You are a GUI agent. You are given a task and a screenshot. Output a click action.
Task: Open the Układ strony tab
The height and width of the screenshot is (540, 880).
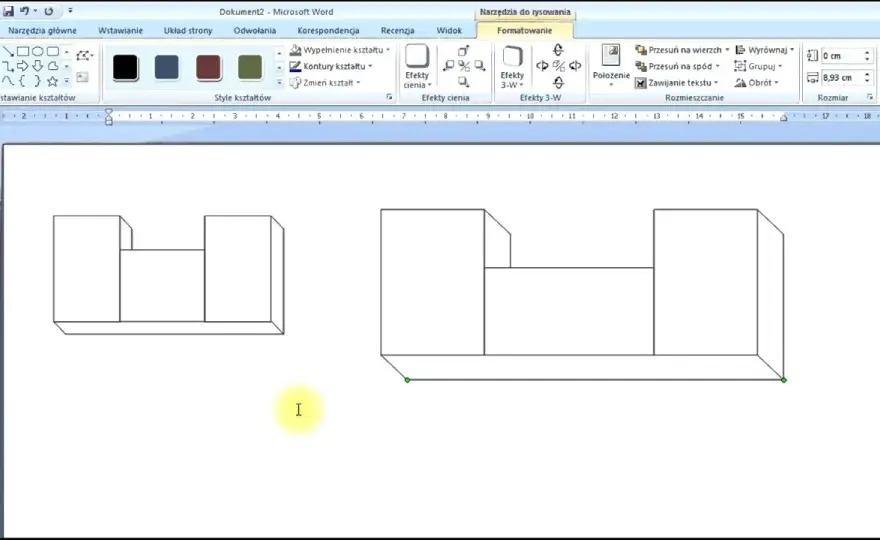(x=188, y=30)
